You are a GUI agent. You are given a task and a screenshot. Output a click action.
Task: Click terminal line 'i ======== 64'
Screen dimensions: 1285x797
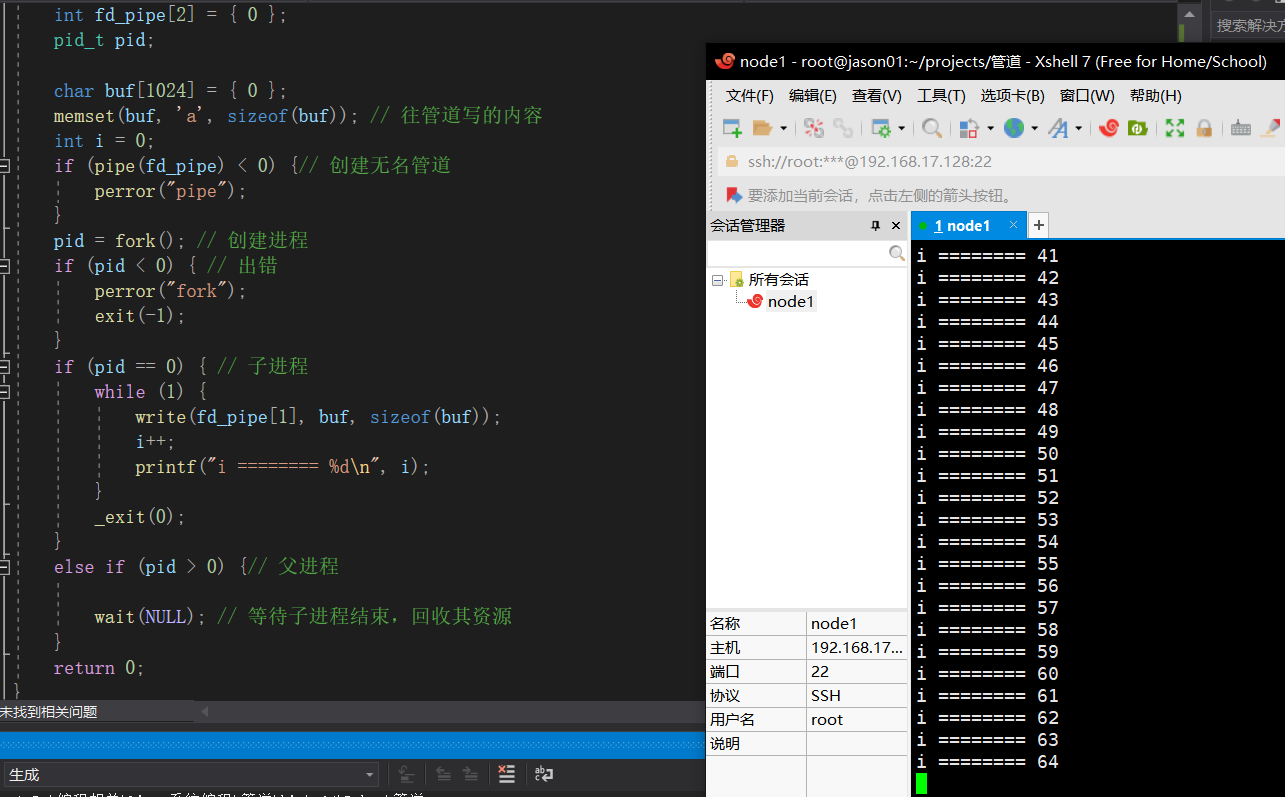(x=987, y=762)
